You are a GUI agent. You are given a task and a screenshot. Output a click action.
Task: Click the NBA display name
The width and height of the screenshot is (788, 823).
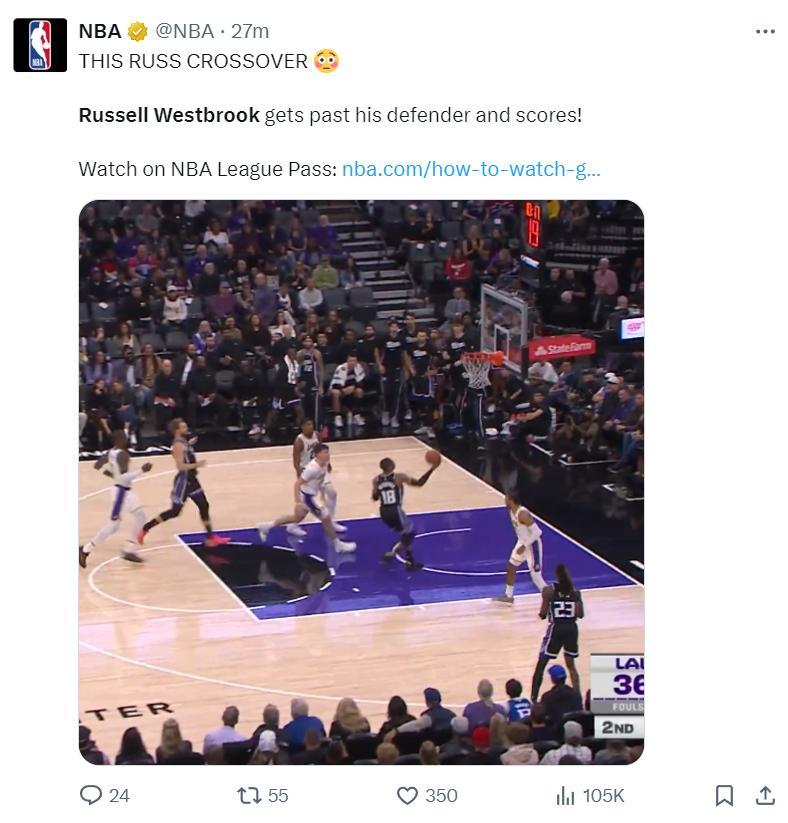(x=100, y=31)
